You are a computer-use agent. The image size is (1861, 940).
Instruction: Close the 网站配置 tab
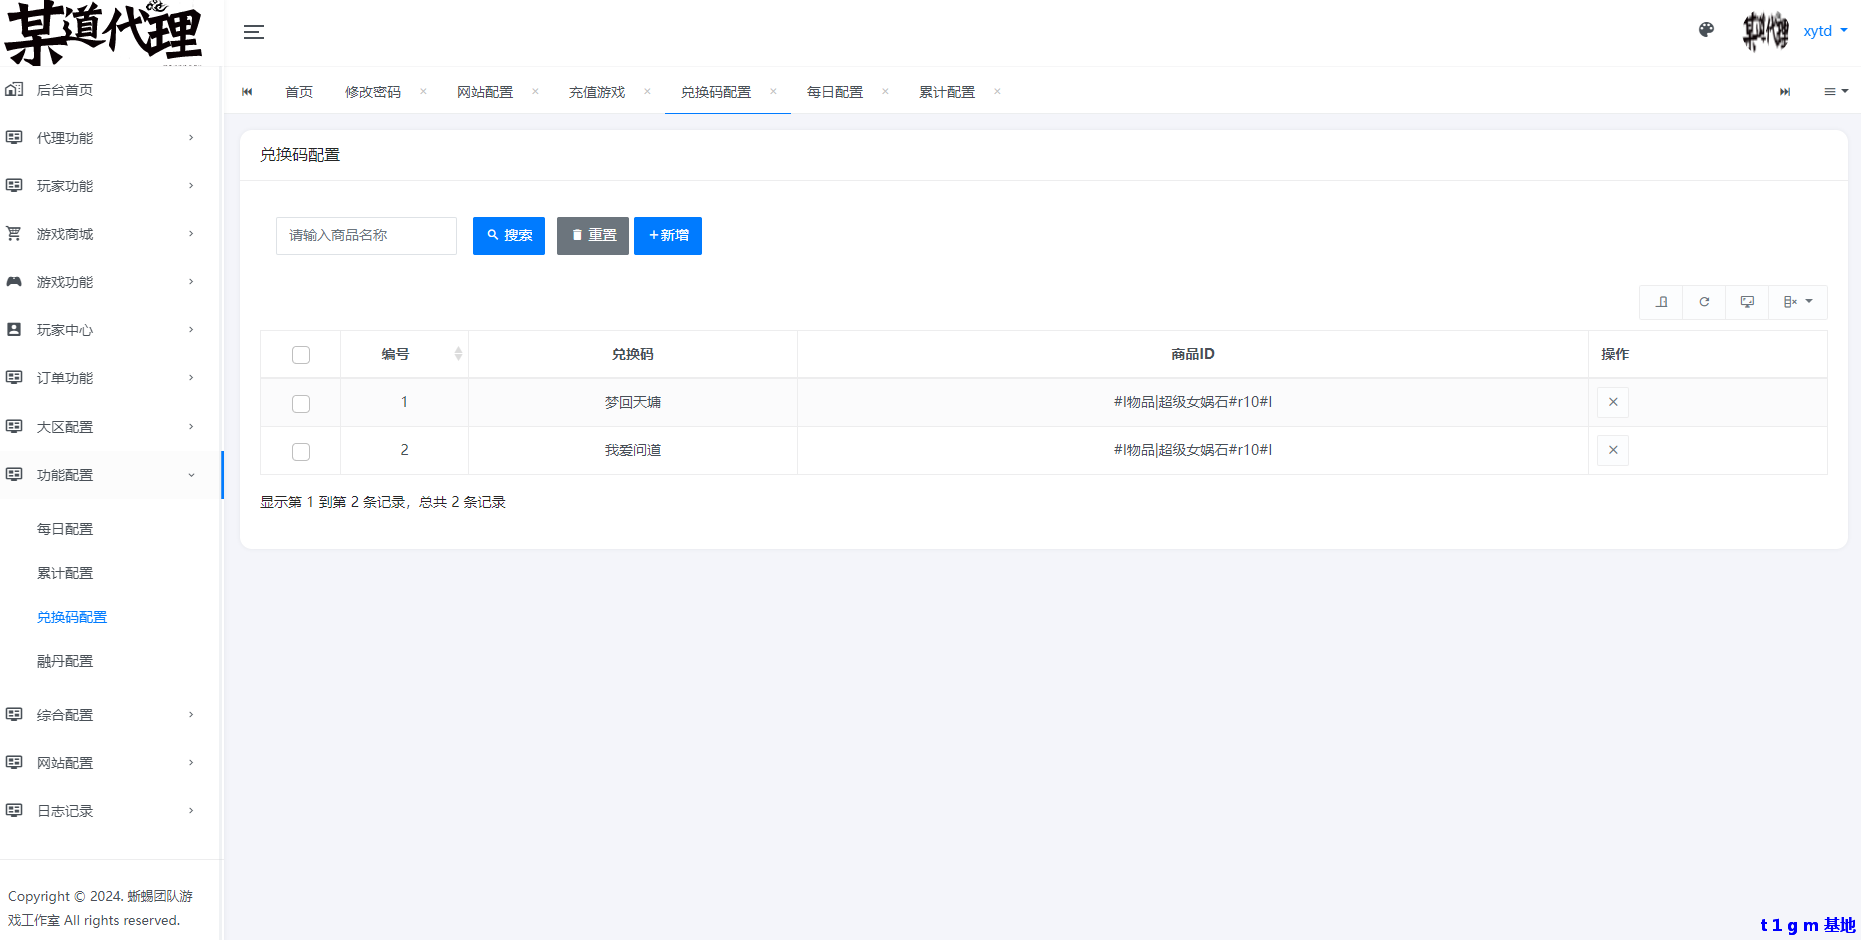coord(535,92)
